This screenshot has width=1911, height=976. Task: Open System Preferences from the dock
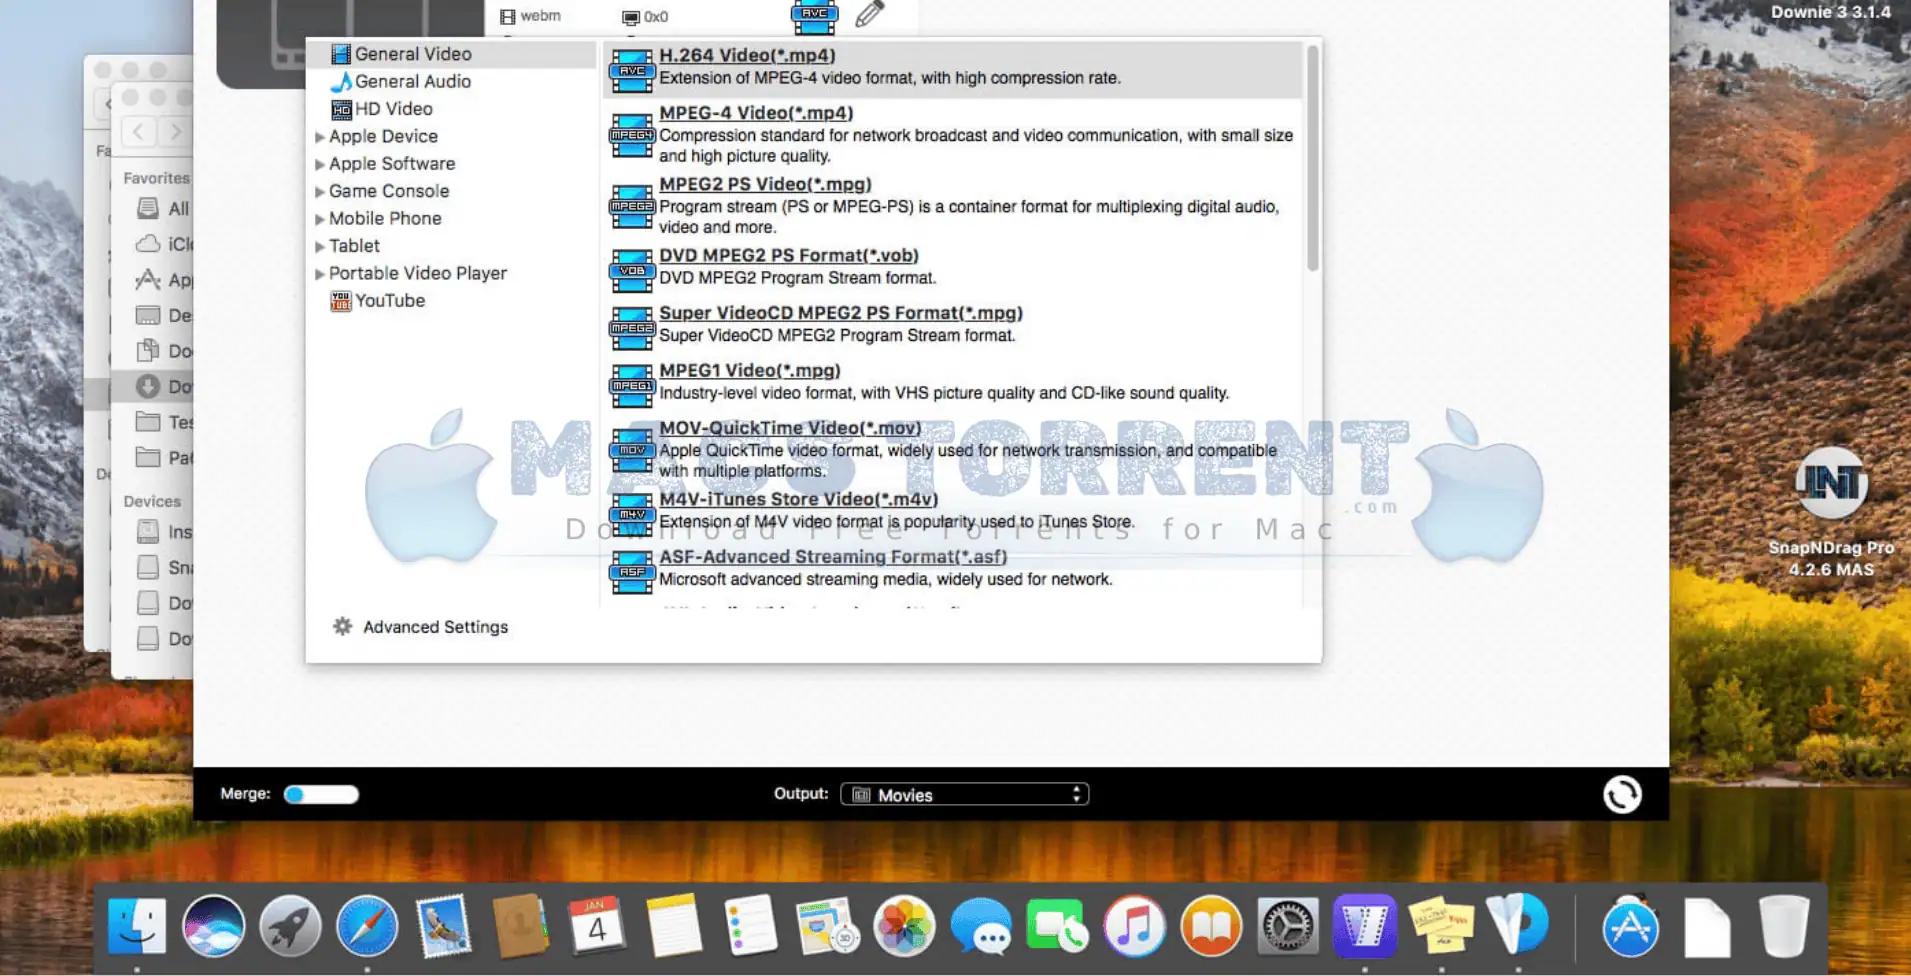1288,926
